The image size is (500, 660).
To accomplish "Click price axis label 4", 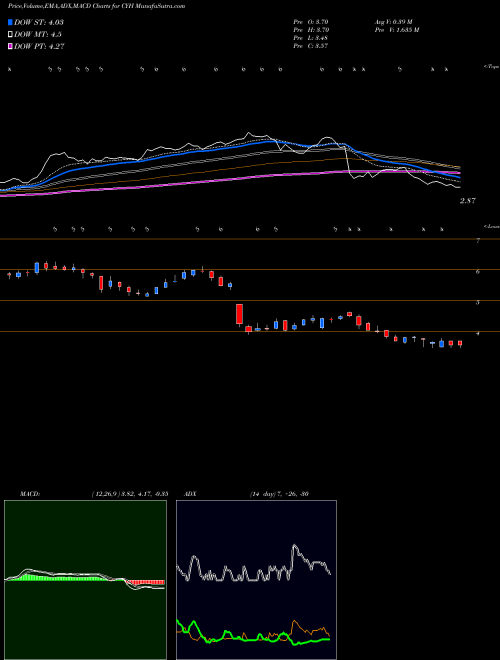I will tap(478, 333).
